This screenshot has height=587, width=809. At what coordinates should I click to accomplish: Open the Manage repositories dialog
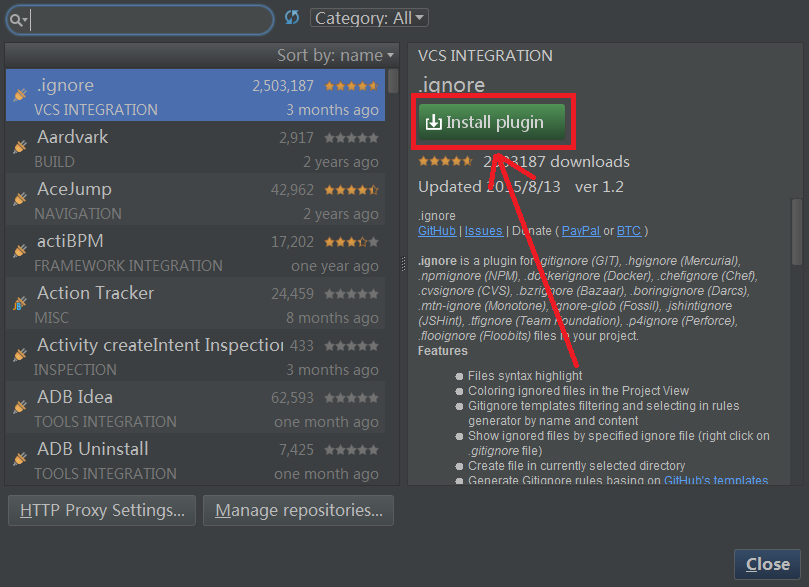298,510
